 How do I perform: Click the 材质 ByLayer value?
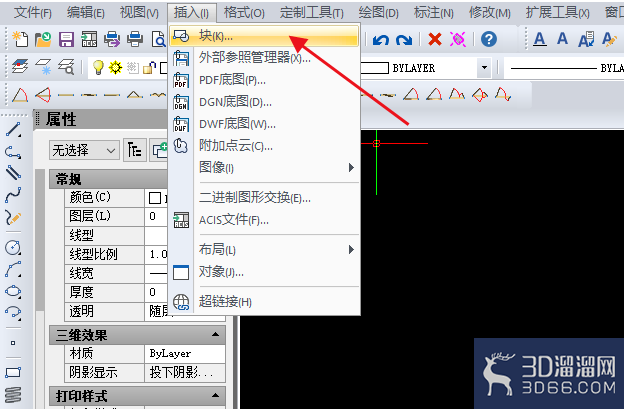185,353
